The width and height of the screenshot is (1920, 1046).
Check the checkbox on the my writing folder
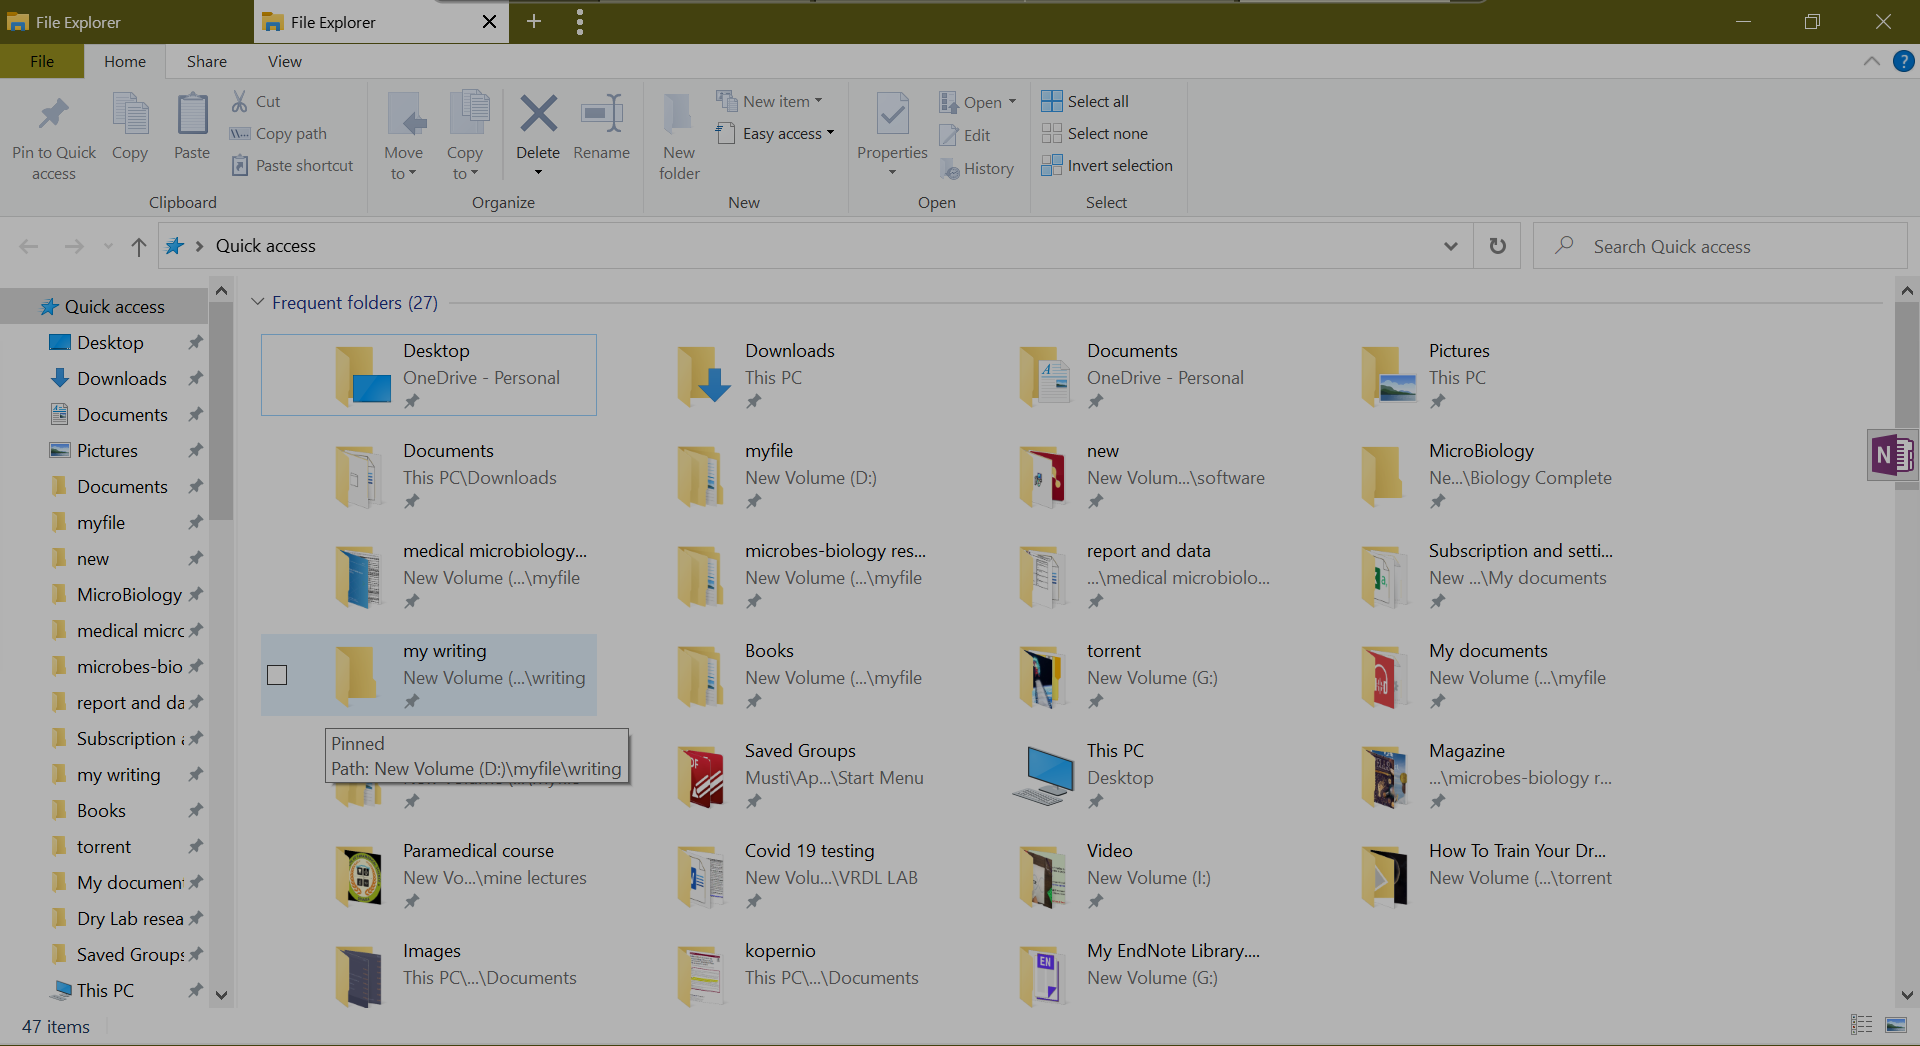277,675
